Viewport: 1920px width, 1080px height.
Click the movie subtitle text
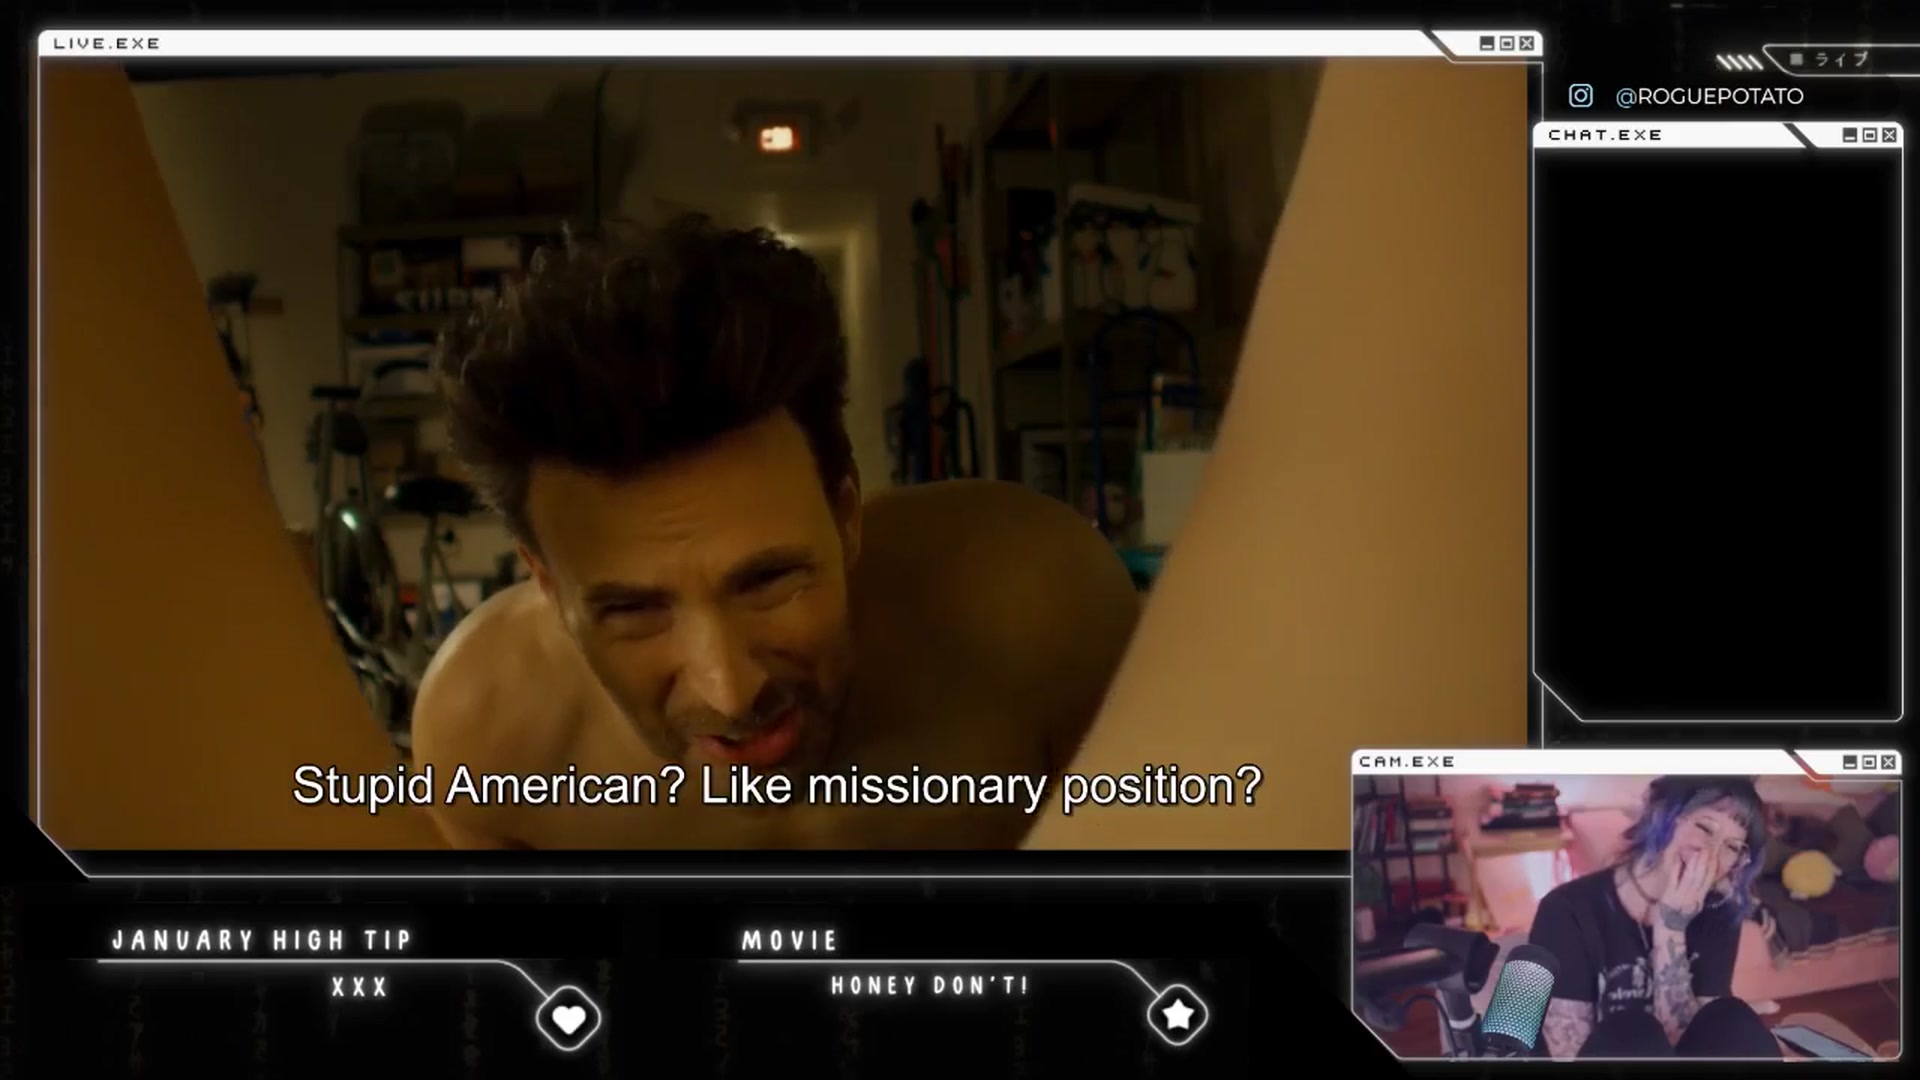pyautogui.click(x=777, y=786)
